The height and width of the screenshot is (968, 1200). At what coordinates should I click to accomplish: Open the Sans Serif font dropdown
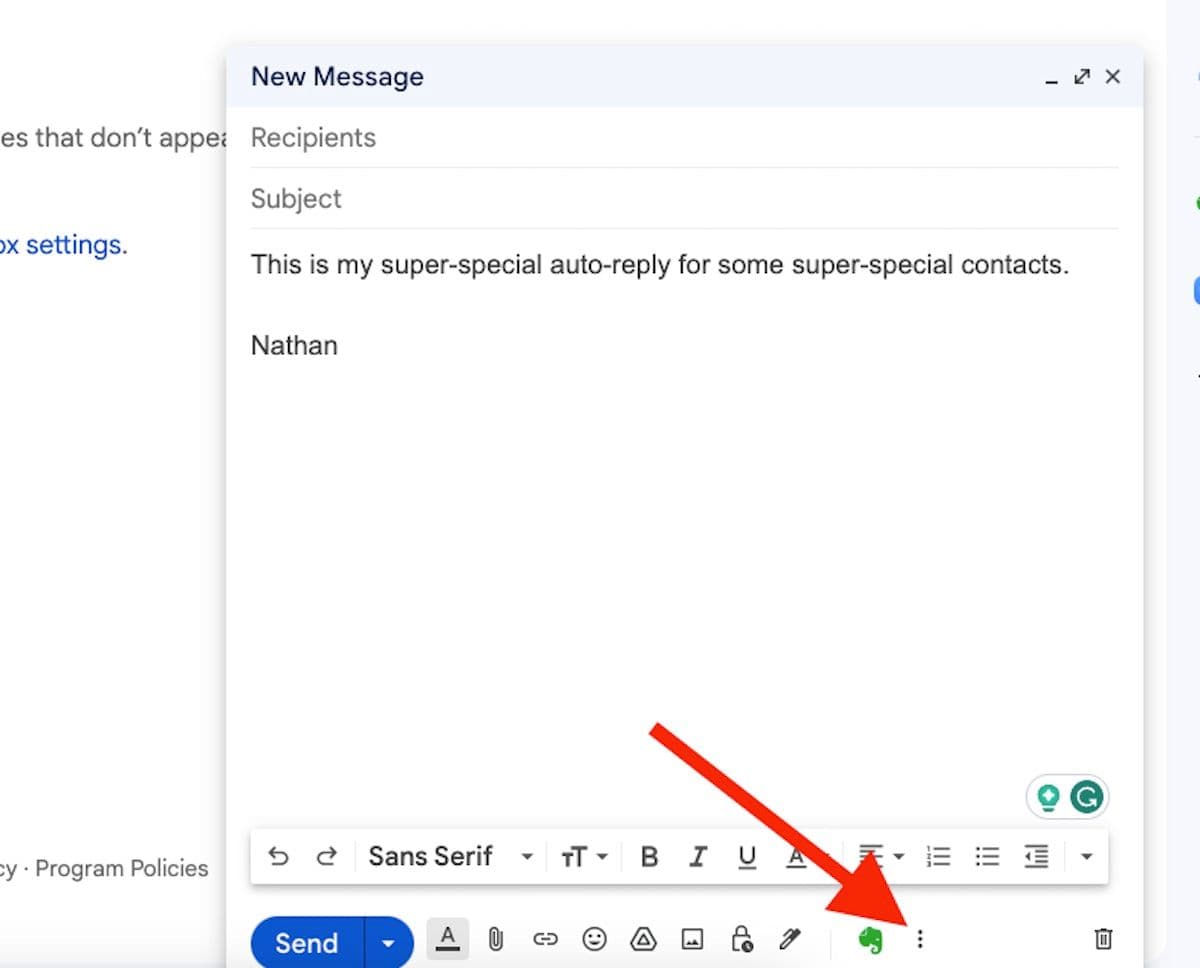pyautogui.click(x=443, y=856)
